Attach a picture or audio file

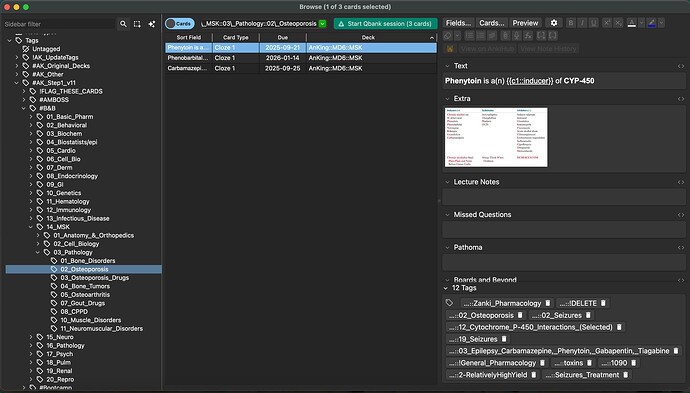(506, 36)
